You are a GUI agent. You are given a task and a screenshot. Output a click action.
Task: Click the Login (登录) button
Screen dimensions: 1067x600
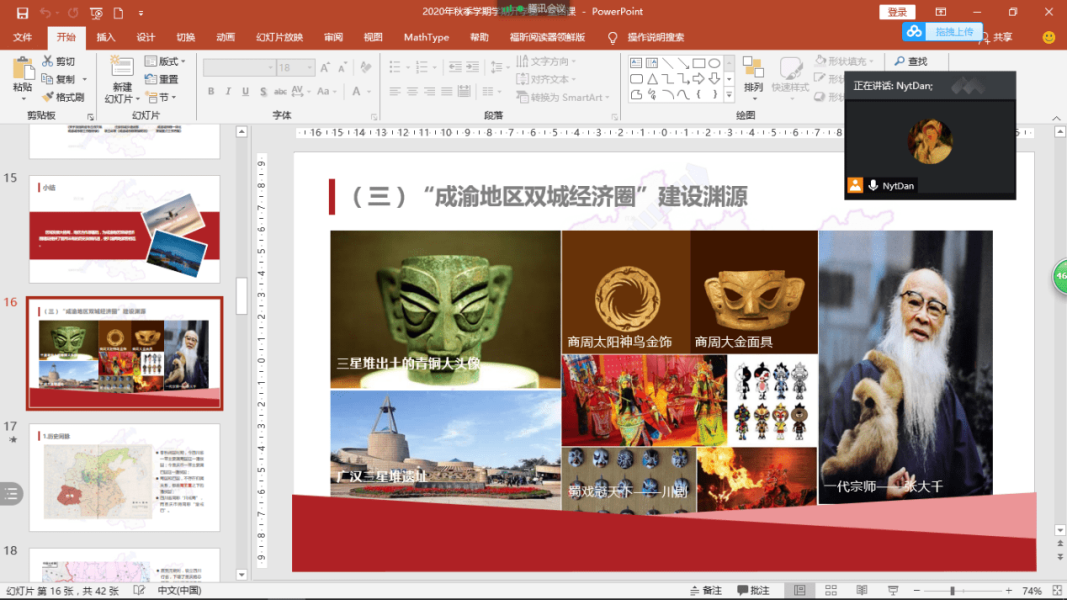click(x=898, y=12)
